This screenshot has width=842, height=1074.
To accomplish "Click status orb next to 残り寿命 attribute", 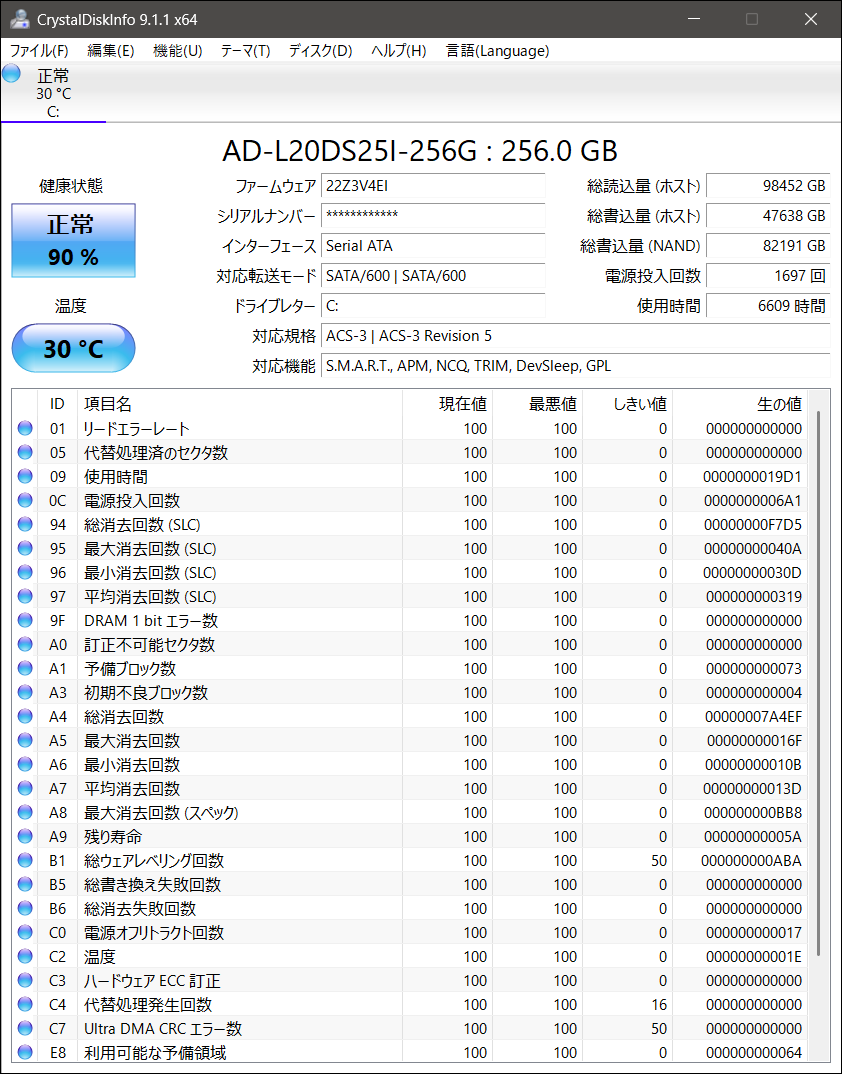I will pyautogui.click(x=25, y=837).
